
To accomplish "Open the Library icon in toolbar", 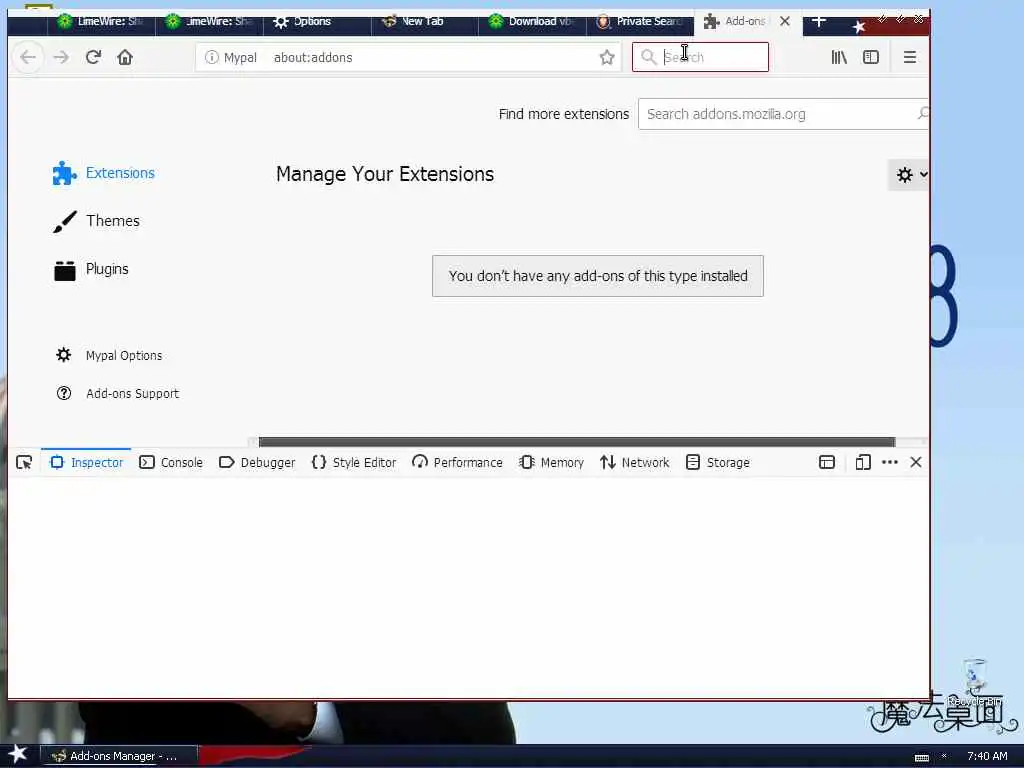I will click(x=839, y=57).
